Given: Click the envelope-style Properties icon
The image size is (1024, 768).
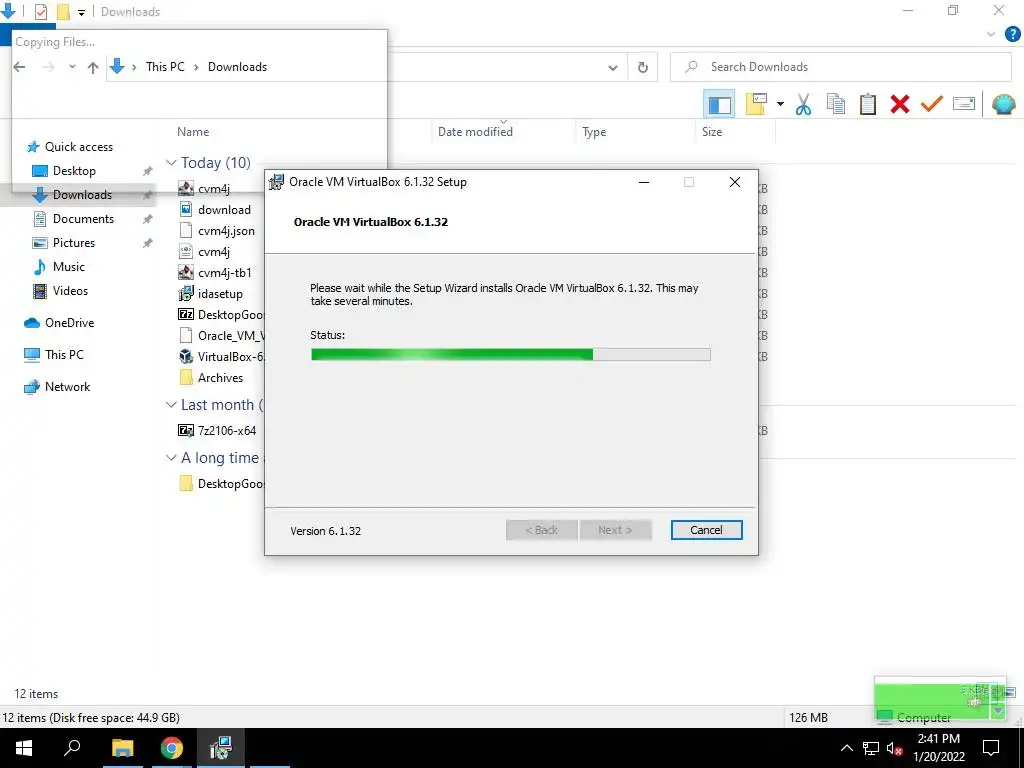Looking at the screenshot, I should point(964,104).
